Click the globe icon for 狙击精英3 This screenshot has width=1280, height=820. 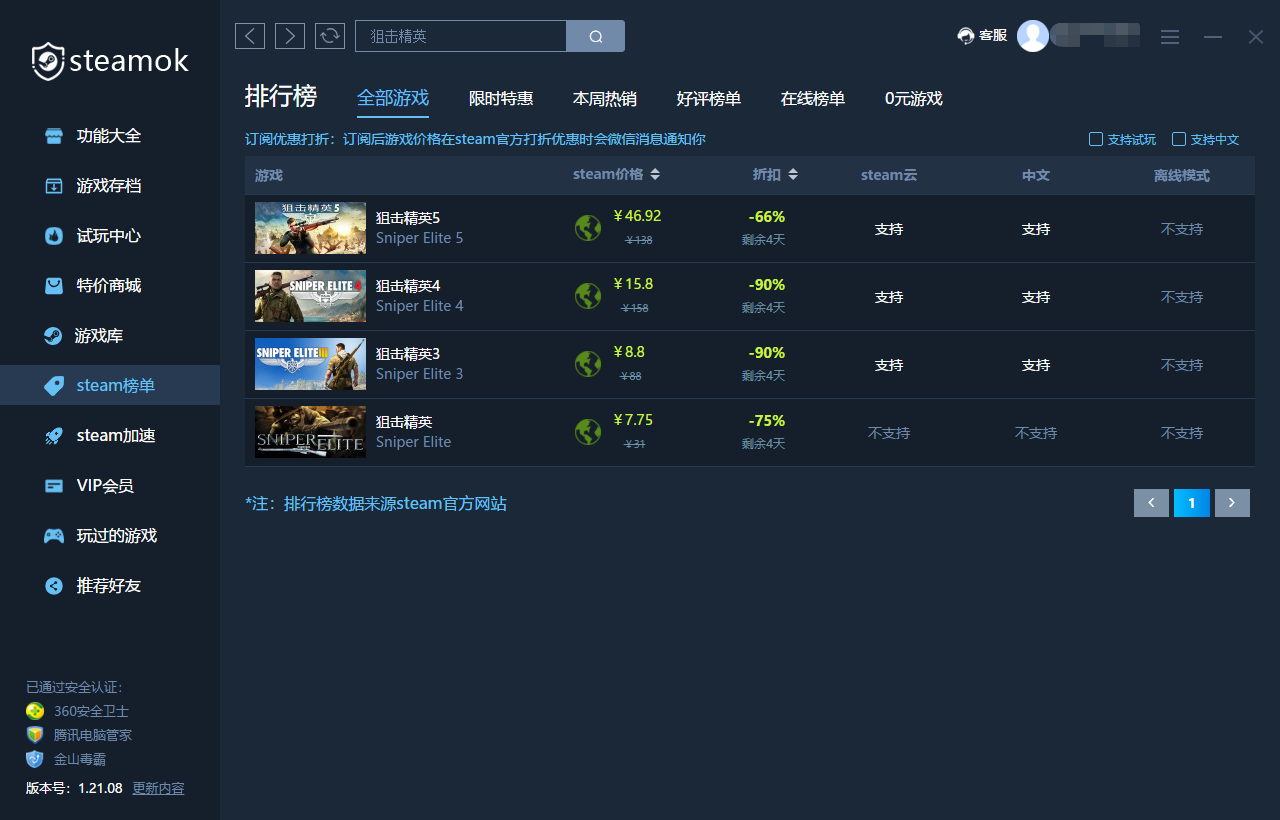point(588,364)
